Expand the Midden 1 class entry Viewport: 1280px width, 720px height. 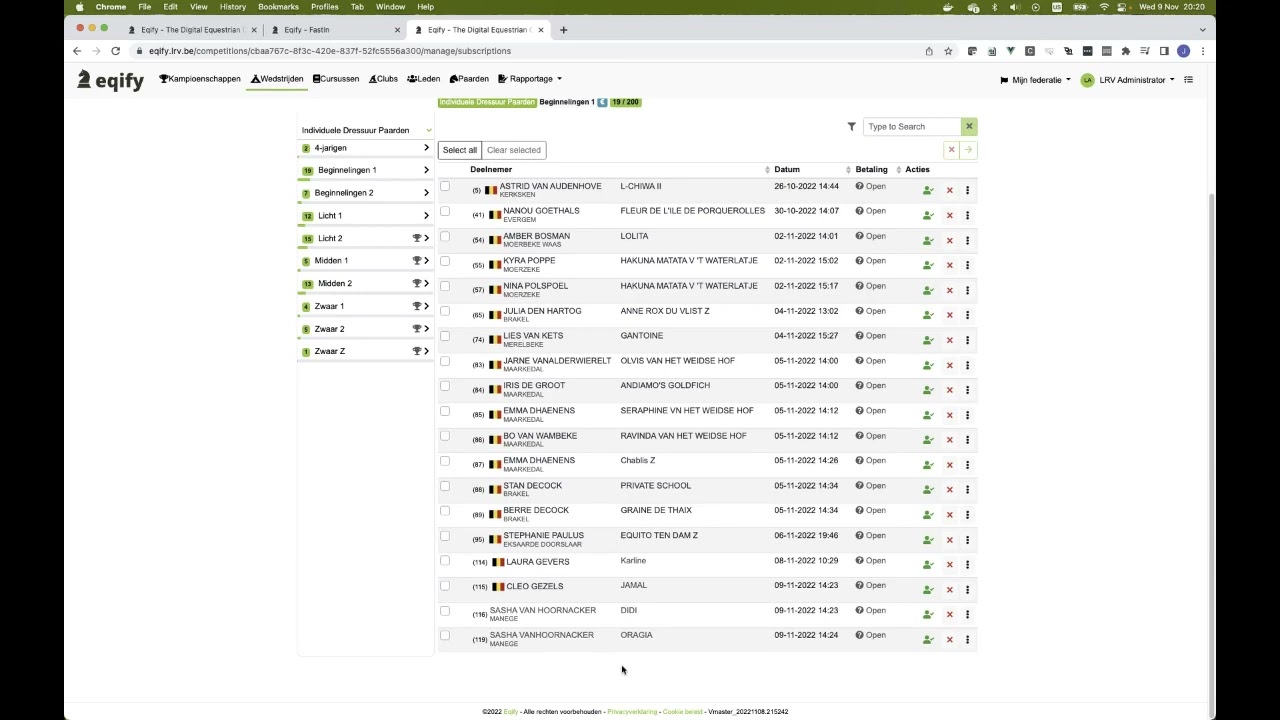(365, 261)
